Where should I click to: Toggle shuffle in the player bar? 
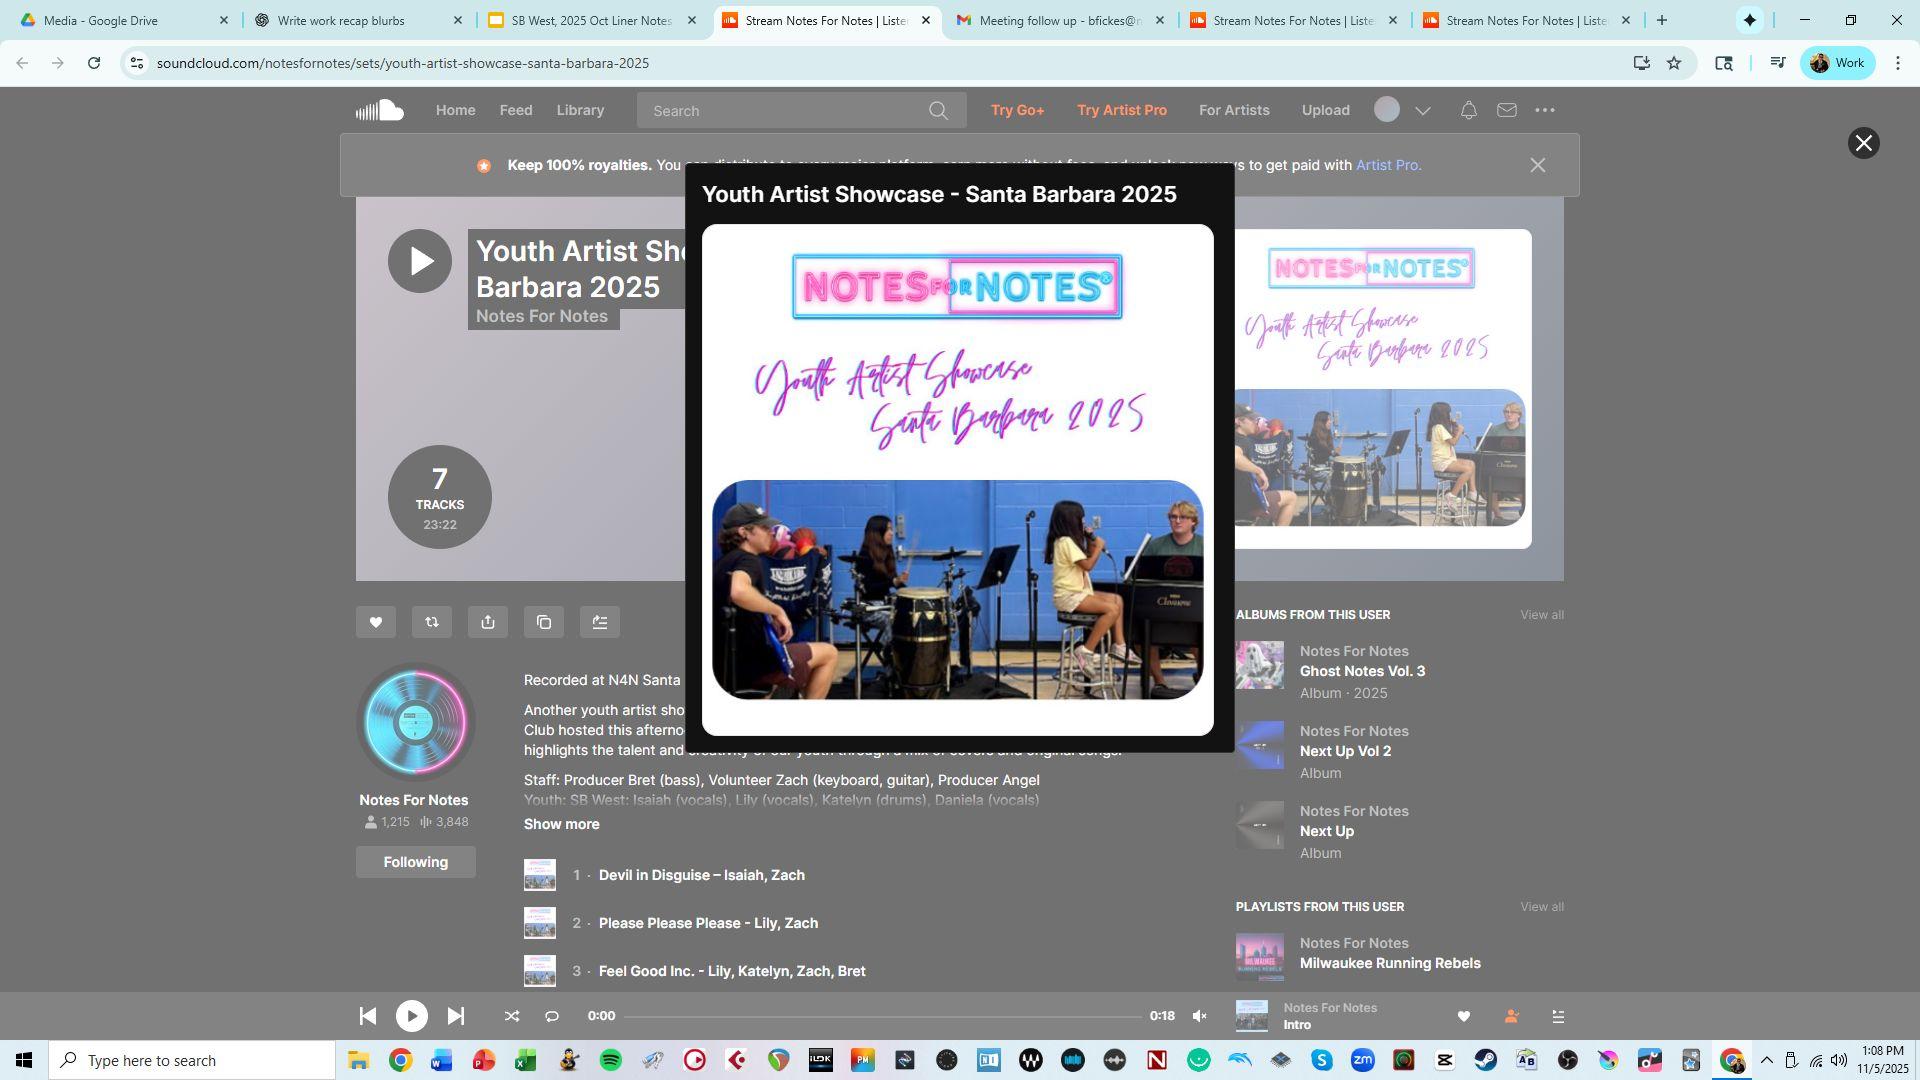coord(512,1017)
